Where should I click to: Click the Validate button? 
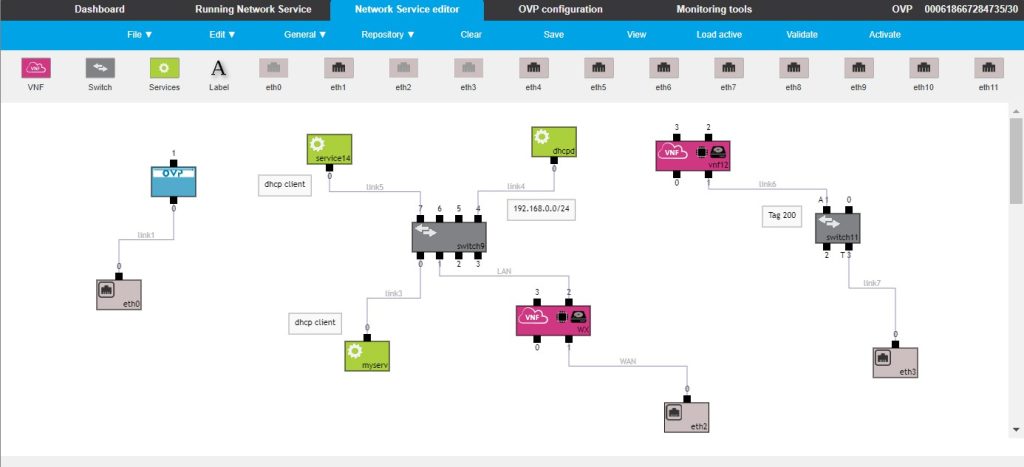[801, 35]
